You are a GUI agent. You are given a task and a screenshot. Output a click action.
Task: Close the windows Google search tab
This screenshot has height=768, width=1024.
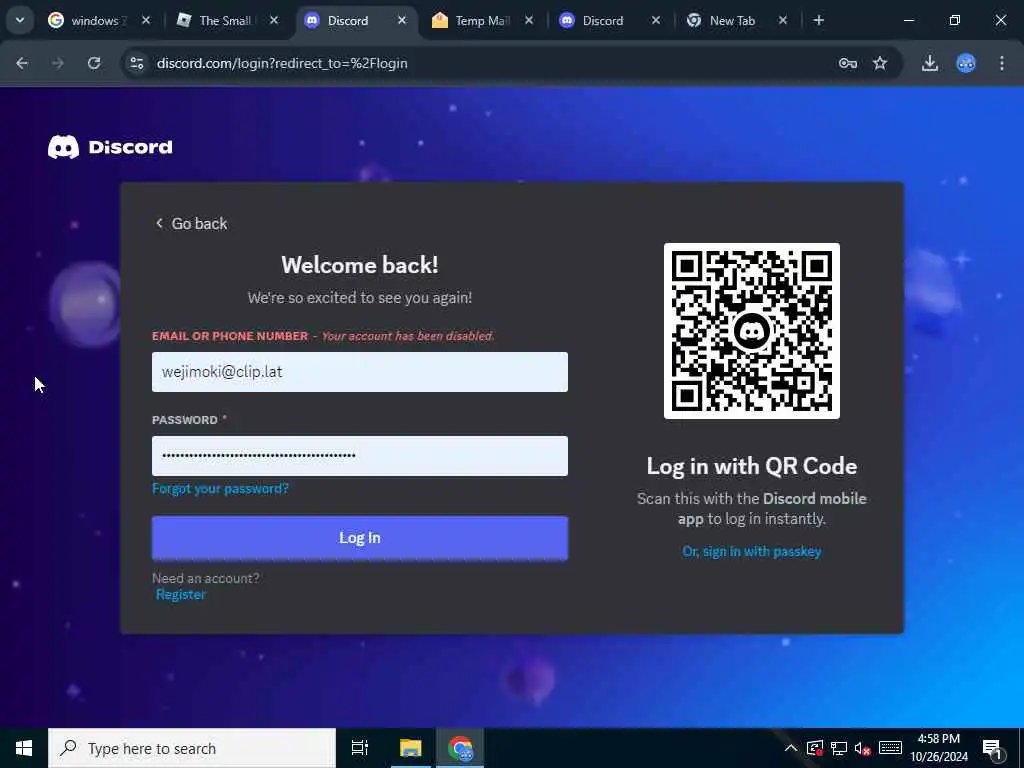146,20
